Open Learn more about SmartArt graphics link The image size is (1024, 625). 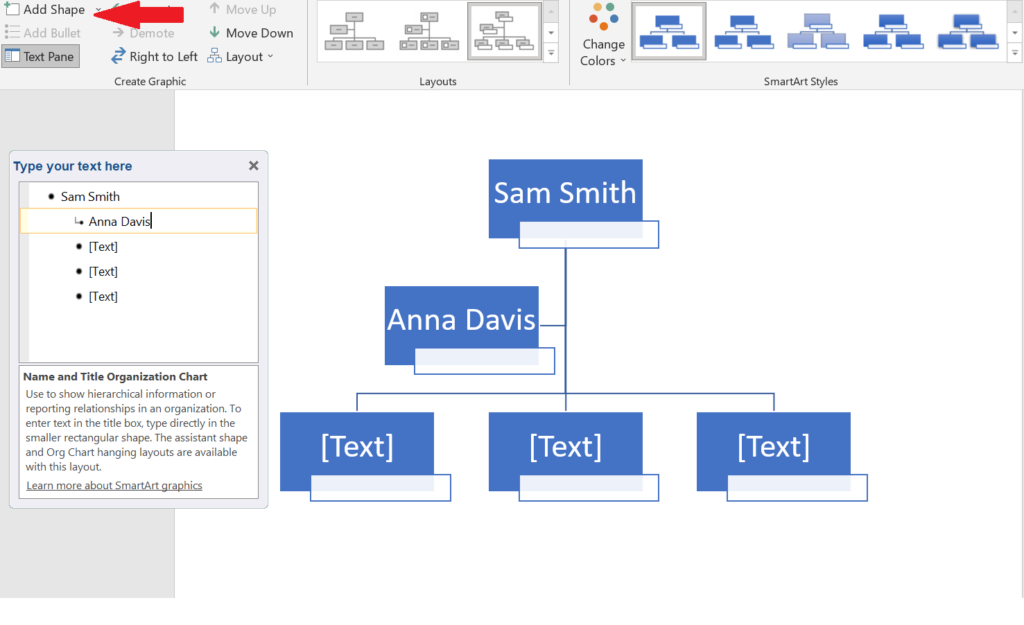coord(114,486)
